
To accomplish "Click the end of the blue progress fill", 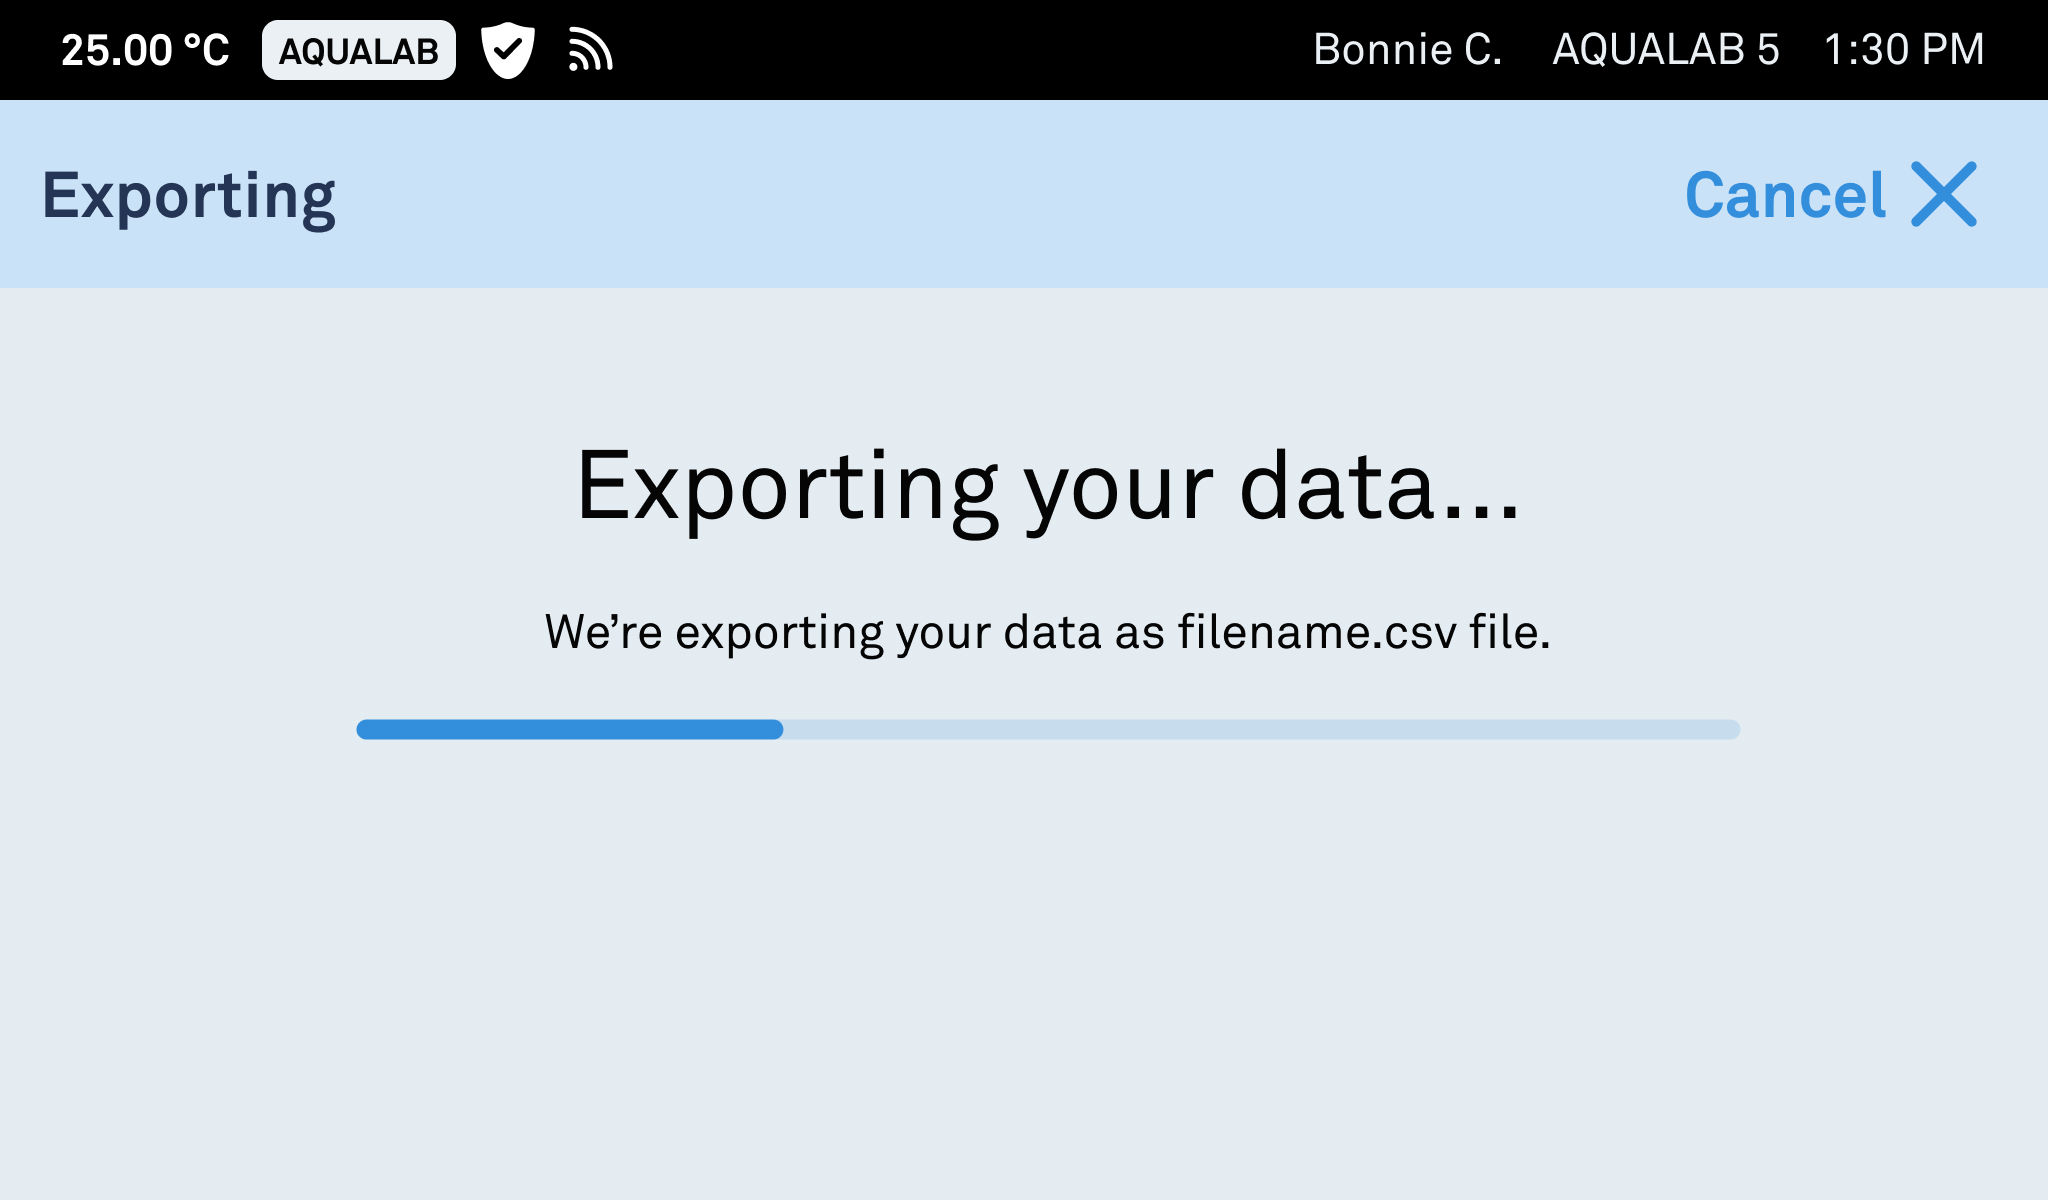I will pos(776,729).
